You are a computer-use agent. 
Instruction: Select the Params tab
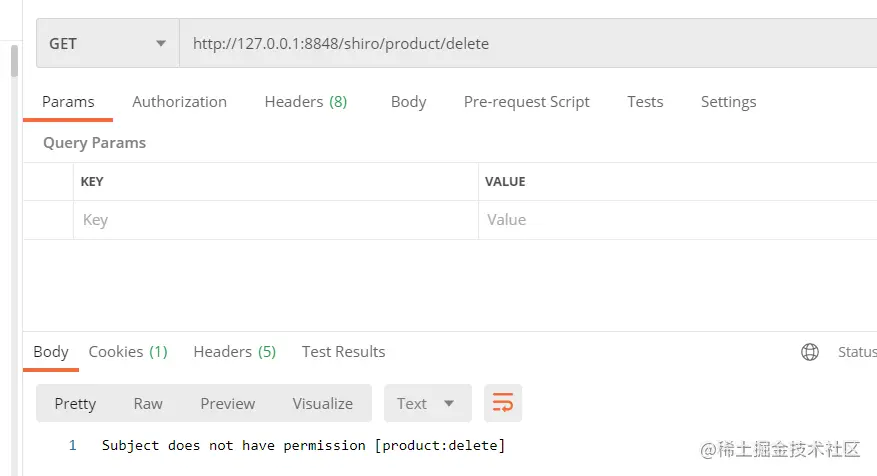(68, 102)
